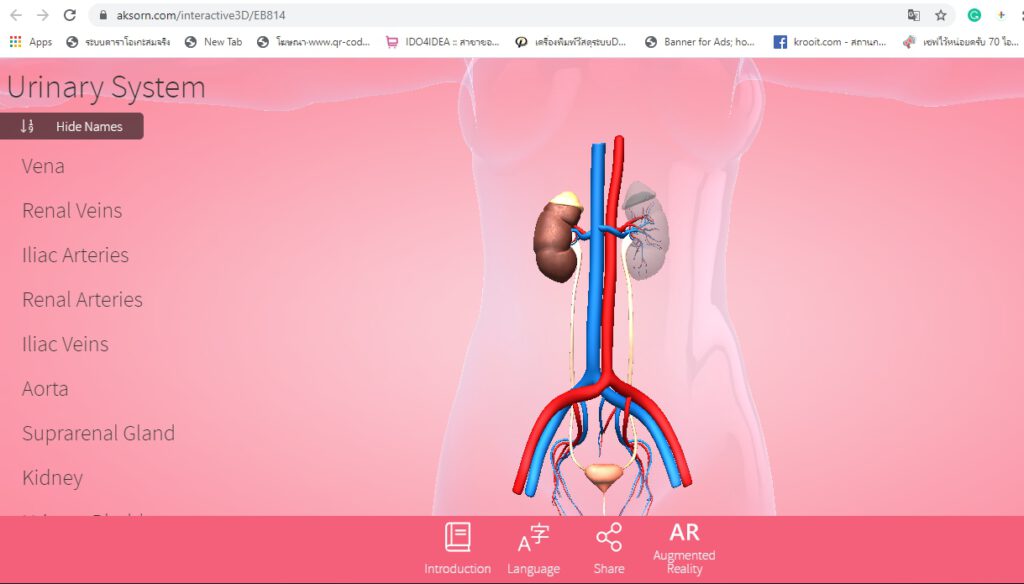1024x584 pixels.
Task: Click the Language translation icon
Action: tap(533, 538)
